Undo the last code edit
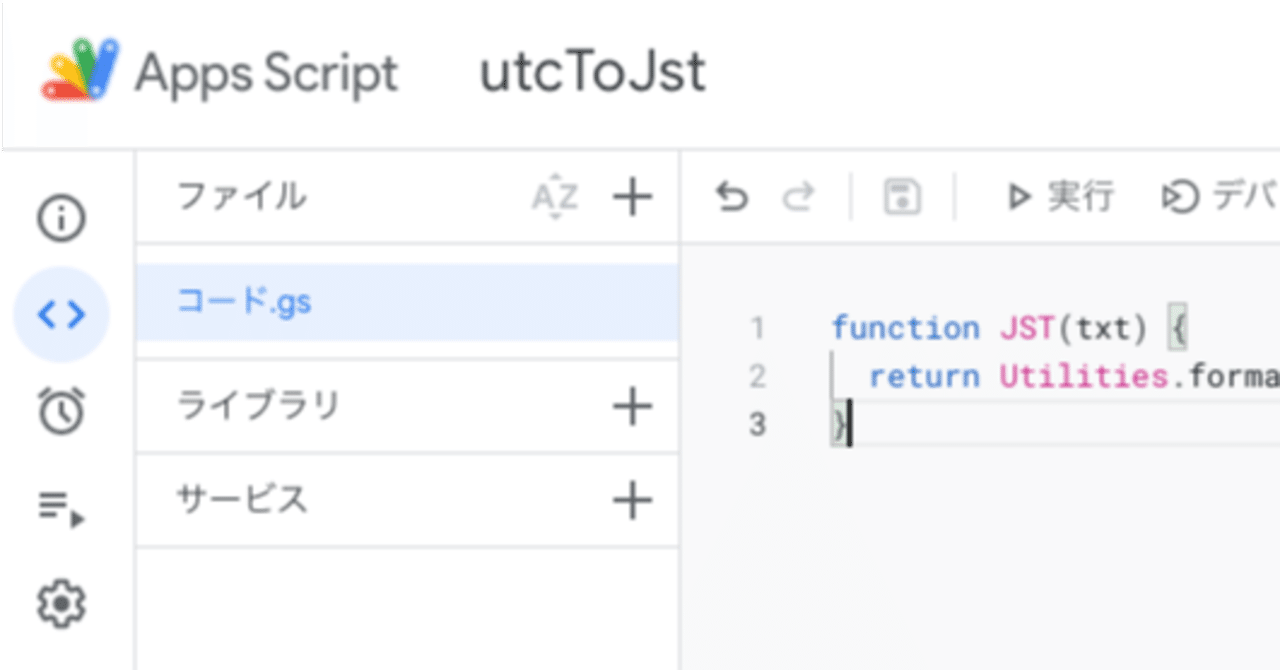The height and width of the screenshot is (670, 1280). click(732, 197)
